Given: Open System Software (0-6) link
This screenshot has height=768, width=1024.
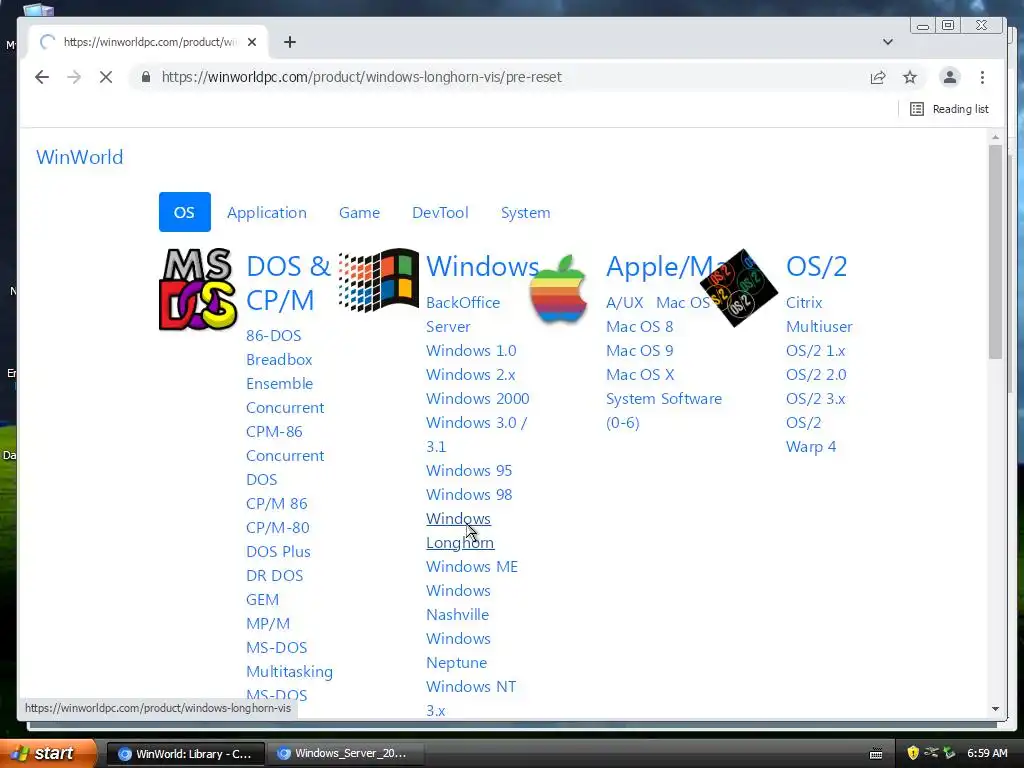Looking at the screenshot, I should point(664,411).
